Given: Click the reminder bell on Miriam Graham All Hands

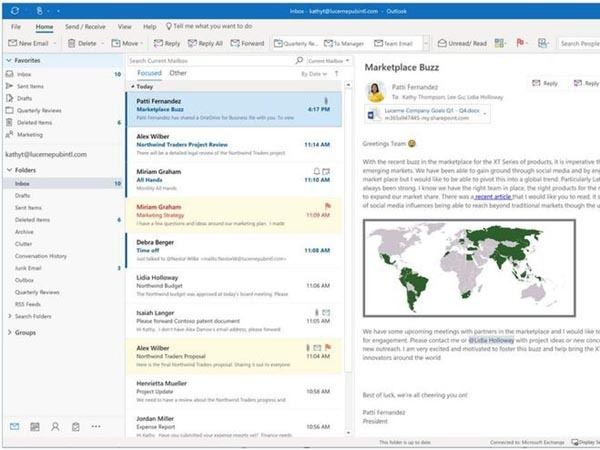Looking at the screenshot, I should [x=316, y=171].
